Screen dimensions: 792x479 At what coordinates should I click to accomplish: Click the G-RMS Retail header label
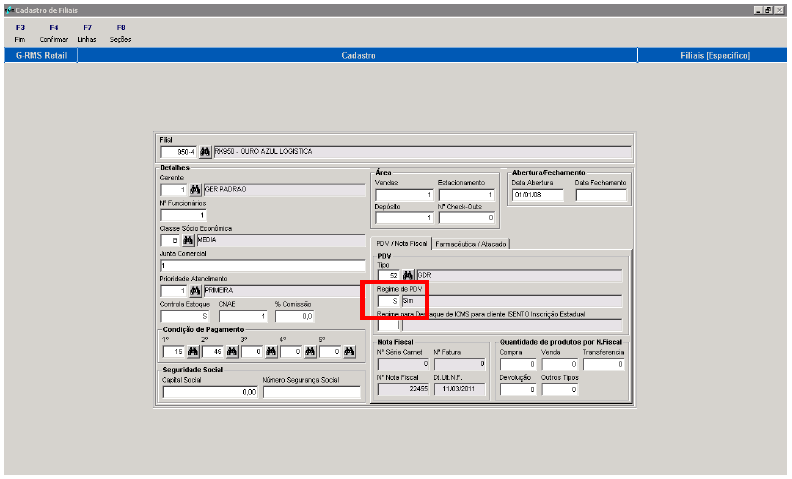click(x=41, y=56)
